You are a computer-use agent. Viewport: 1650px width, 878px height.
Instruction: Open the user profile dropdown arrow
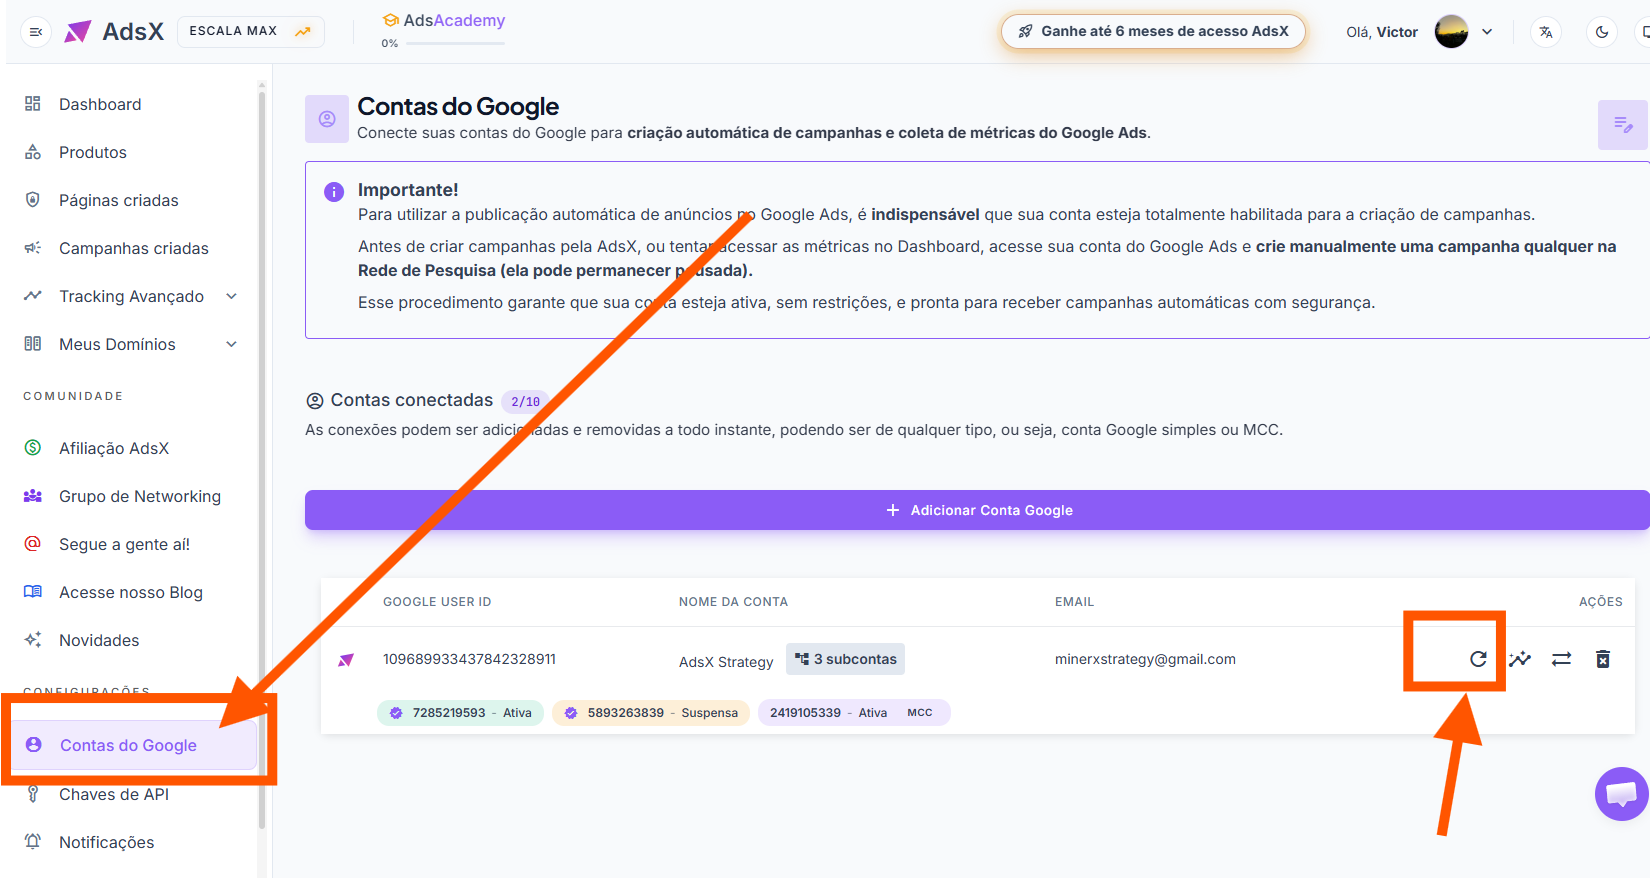(1487, 32)
